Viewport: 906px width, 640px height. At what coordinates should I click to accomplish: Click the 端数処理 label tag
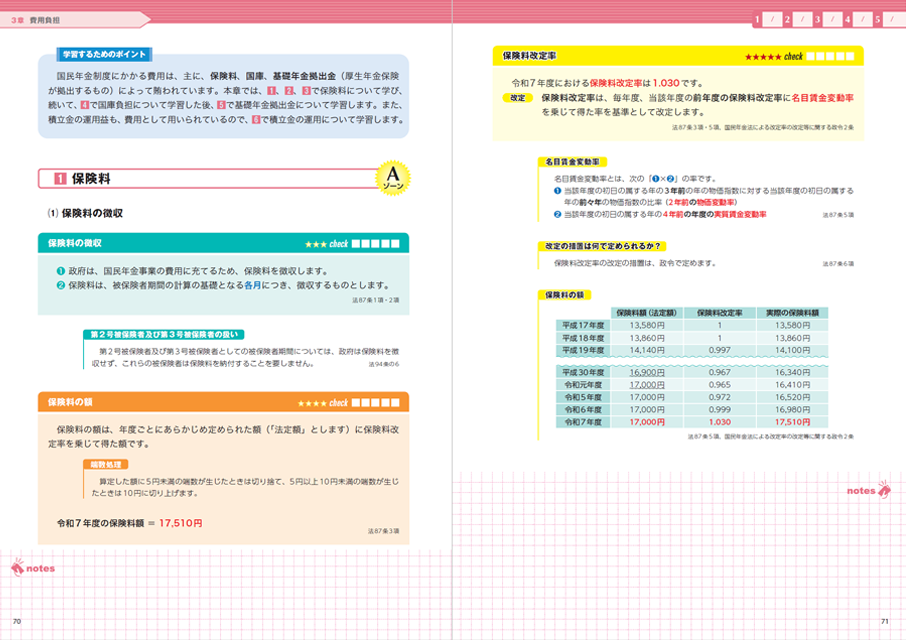[105, 465]
